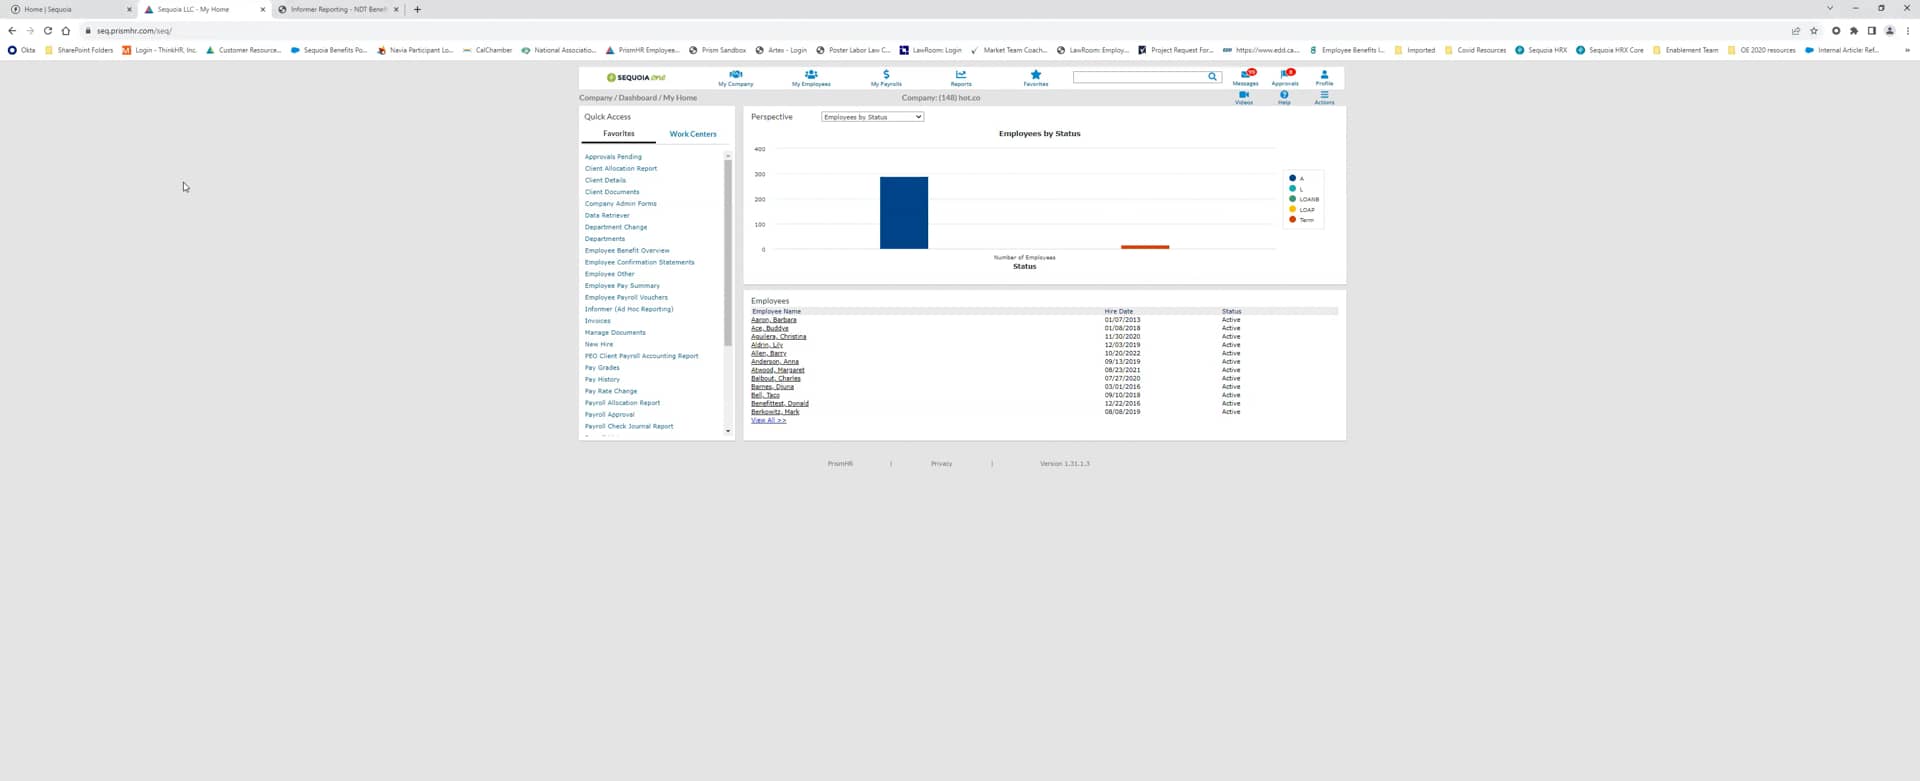Toggle the A status legend swatch

pos(1292,179)
